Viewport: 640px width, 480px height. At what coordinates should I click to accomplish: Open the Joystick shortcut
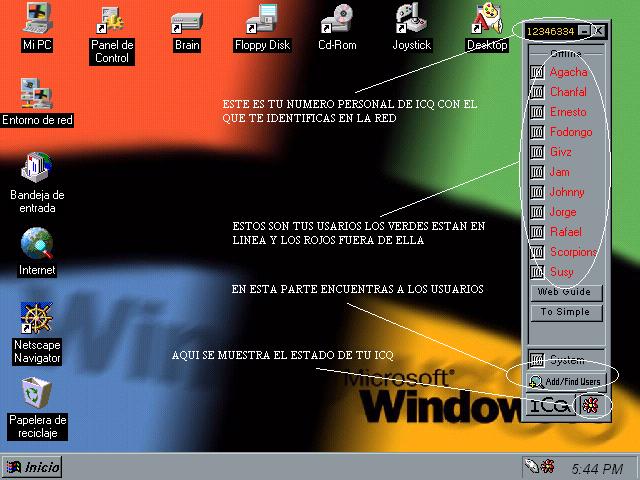411,19
